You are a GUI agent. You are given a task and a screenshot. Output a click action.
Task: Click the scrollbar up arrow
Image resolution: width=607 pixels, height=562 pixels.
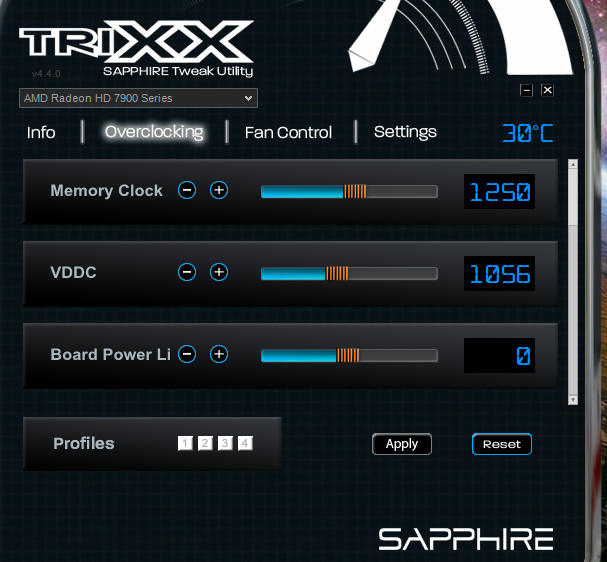click(573, 164)
